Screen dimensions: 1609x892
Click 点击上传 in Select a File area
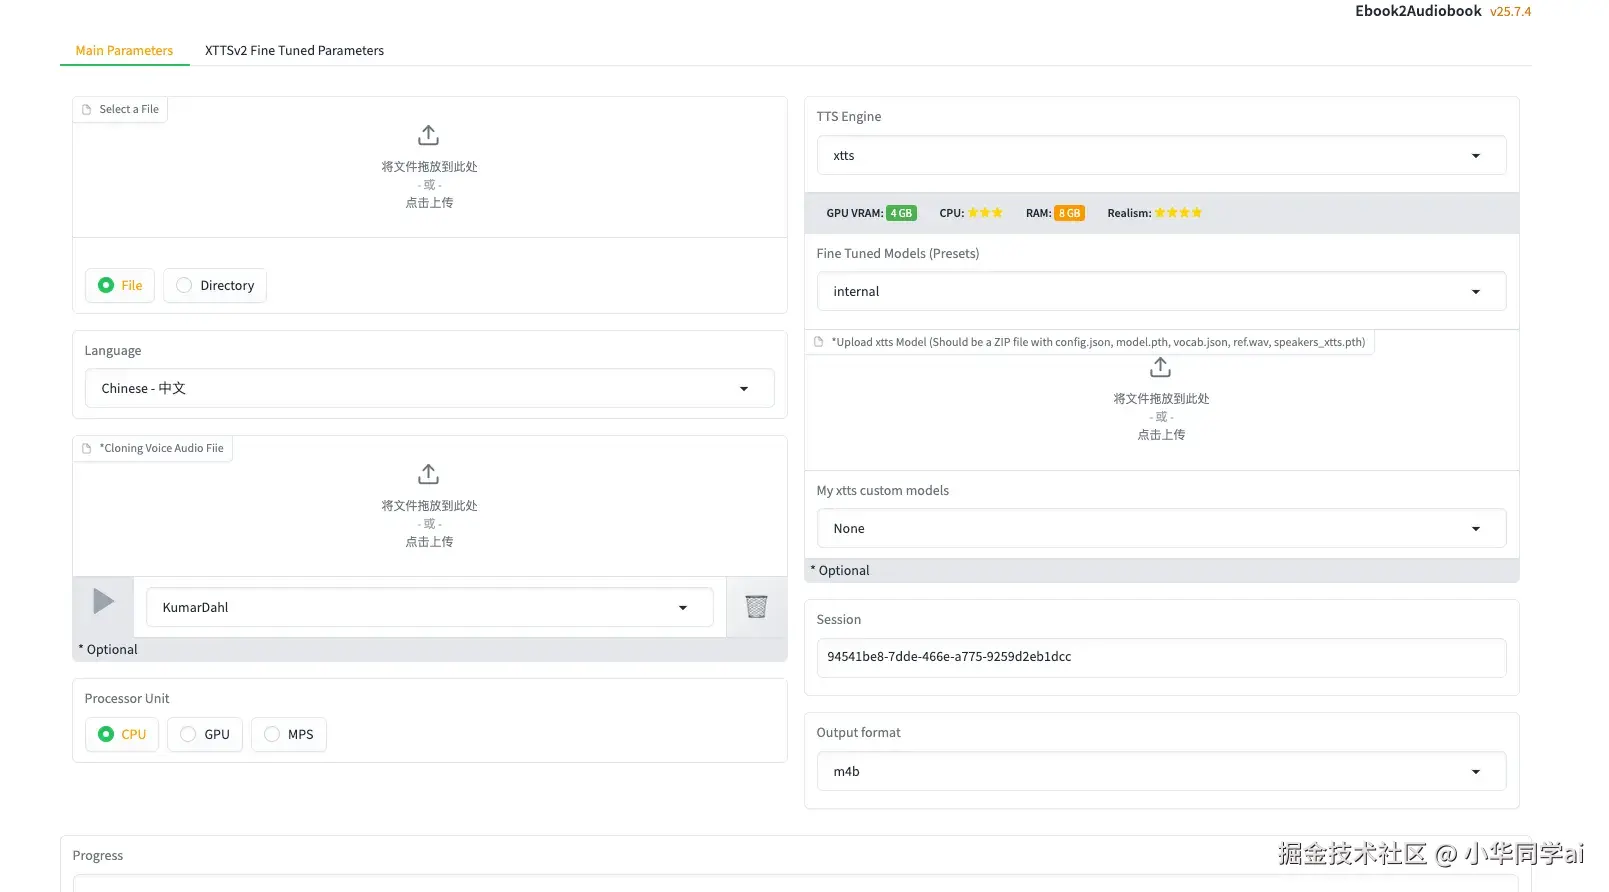pos(429,203)
